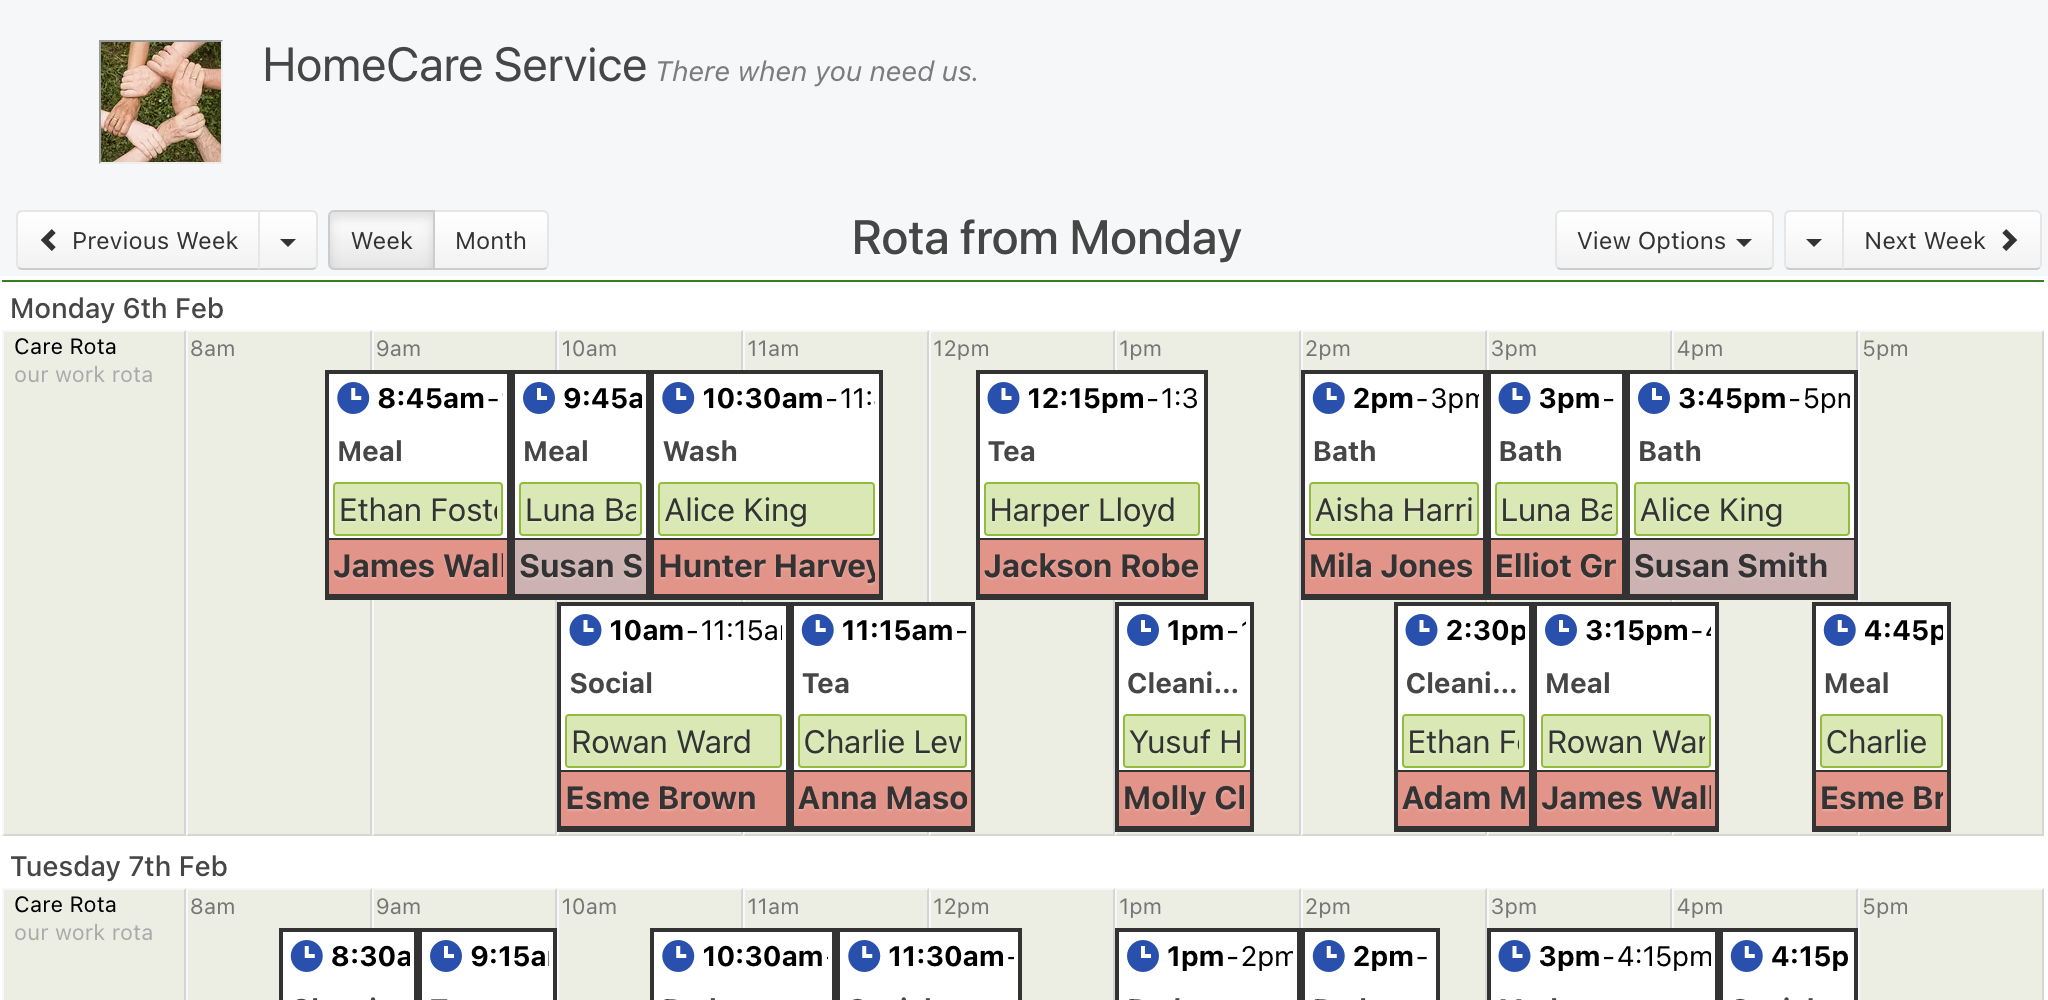
Task: Click the clock icon on the 10:30am Wash visit
Action: [x=678, y=398]
